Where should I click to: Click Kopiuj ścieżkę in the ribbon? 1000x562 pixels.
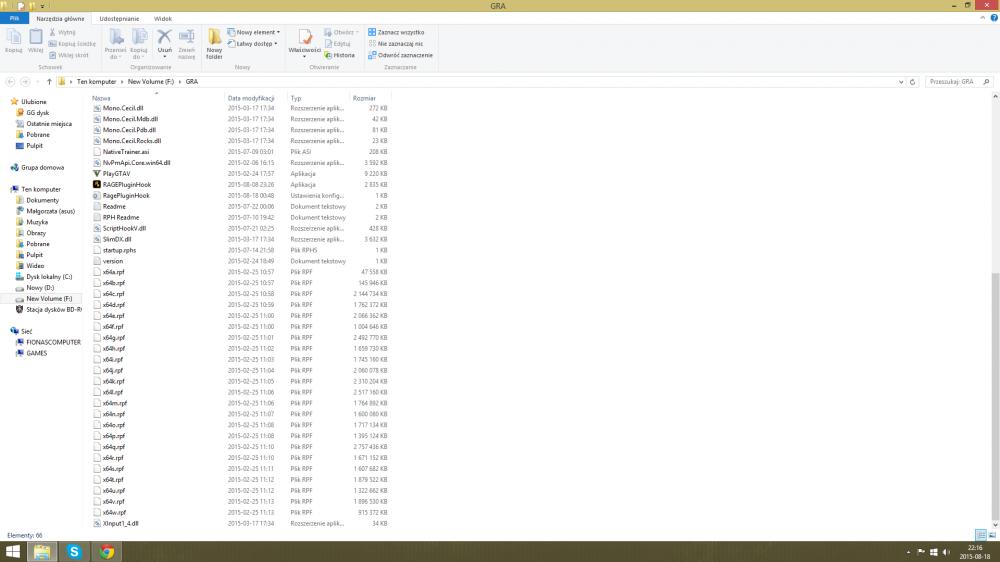72,43
